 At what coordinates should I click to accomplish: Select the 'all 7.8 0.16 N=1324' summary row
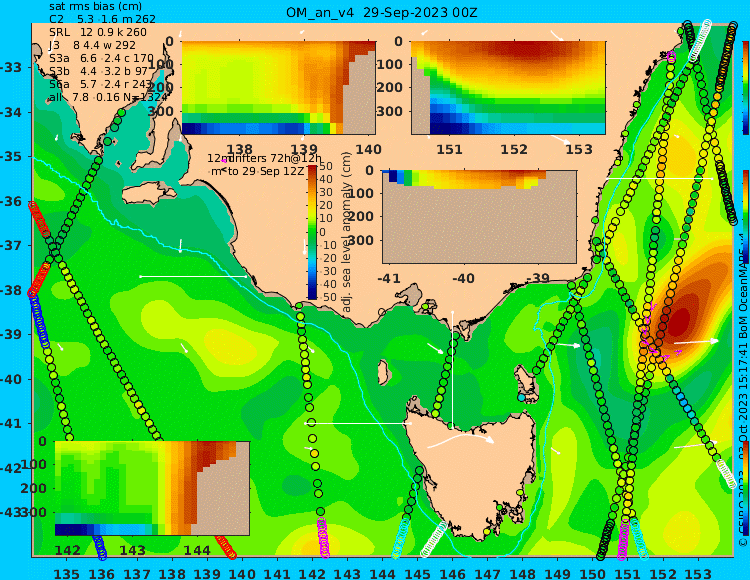tap(109, 98)
